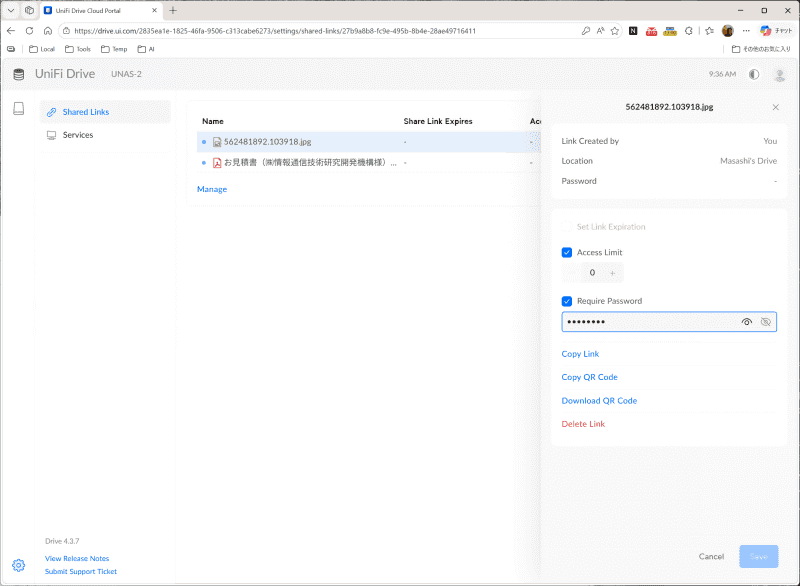The image size is (800, 586).
Task: Click the UniFi Drive database logo icon
Action: click(19, 74)
